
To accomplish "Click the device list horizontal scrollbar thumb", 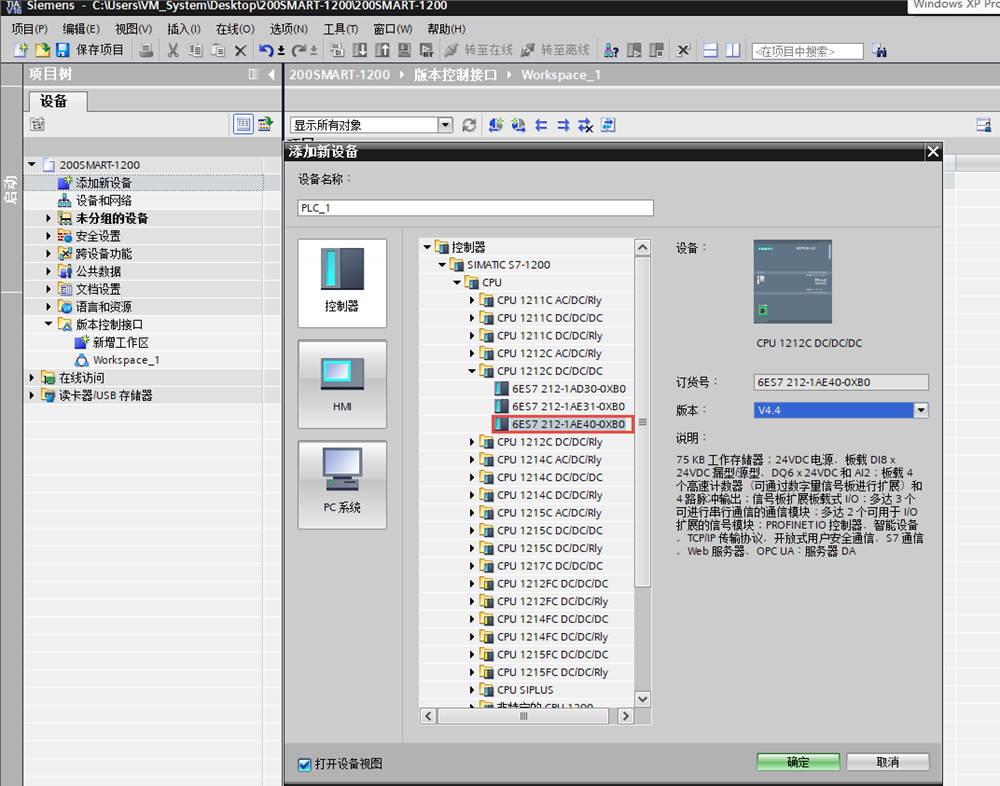I will pyautogui.click(x=523, y=716).
